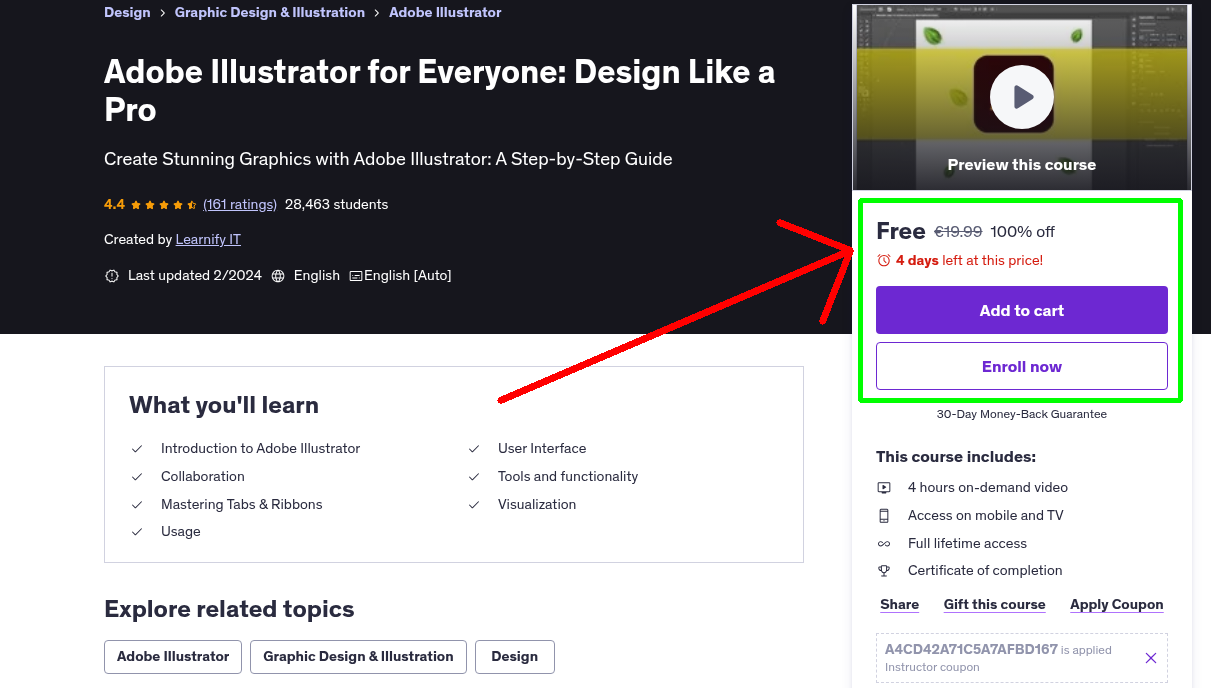Click the Free price label
Image resolution: width=1211 pixels, height=688 pixels.
point(901,231)
